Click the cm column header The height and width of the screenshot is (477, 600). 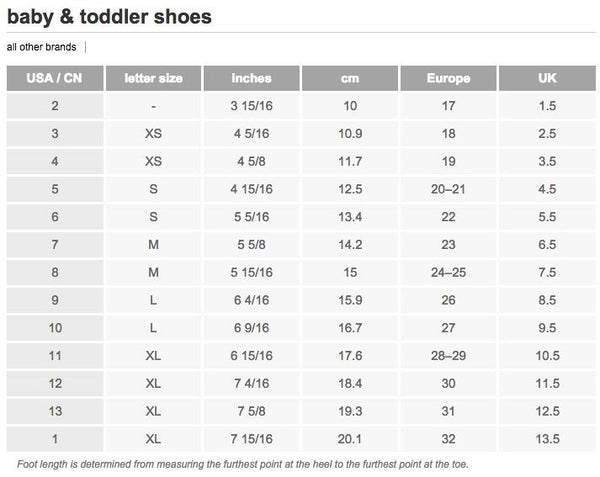coord(350,78)
